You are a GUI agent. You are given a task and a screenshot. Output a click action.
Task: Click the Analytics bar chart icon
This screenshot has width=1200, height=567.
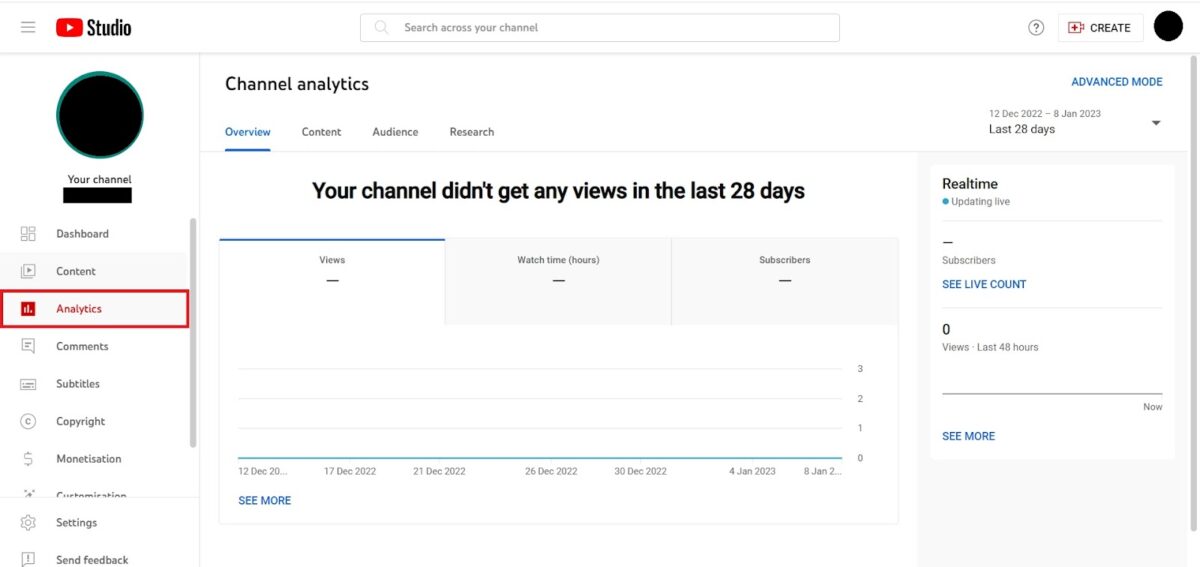(x=28, y=309)
